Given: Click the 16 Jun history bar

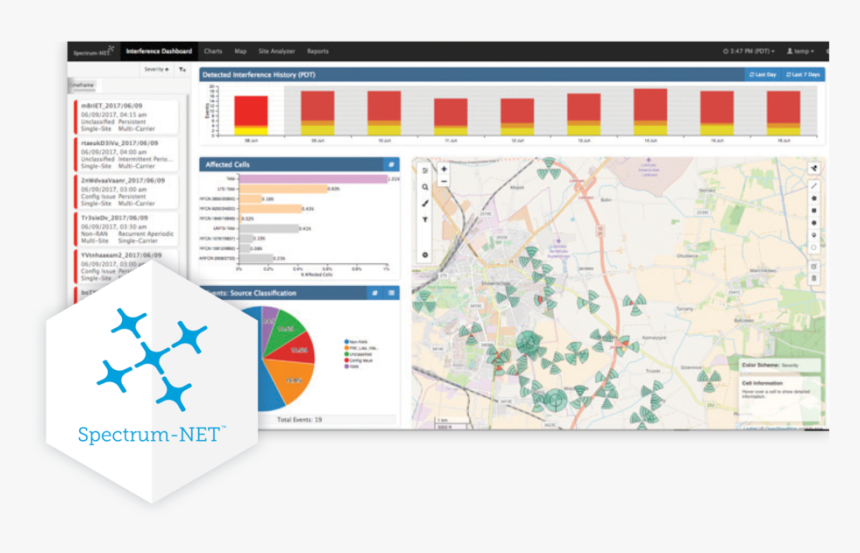Looking at the screenshot, I should (783, 114).
